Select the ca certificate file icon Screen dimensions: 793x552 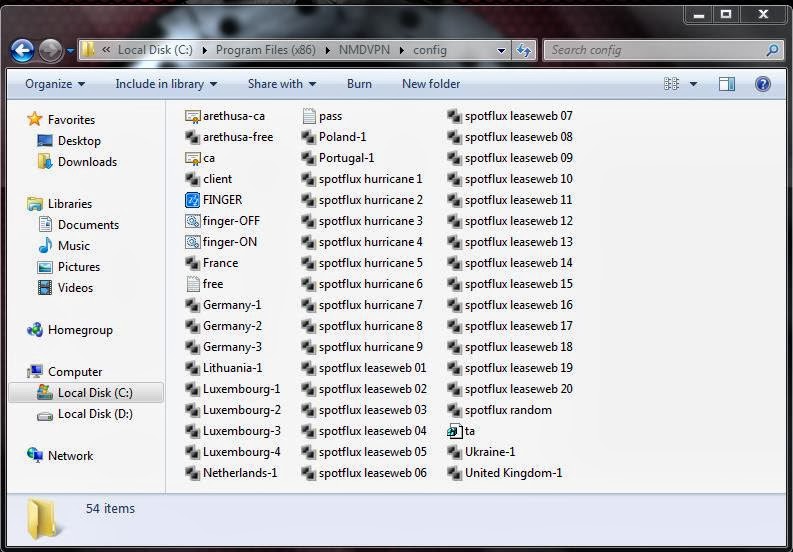tap(192, 158)
